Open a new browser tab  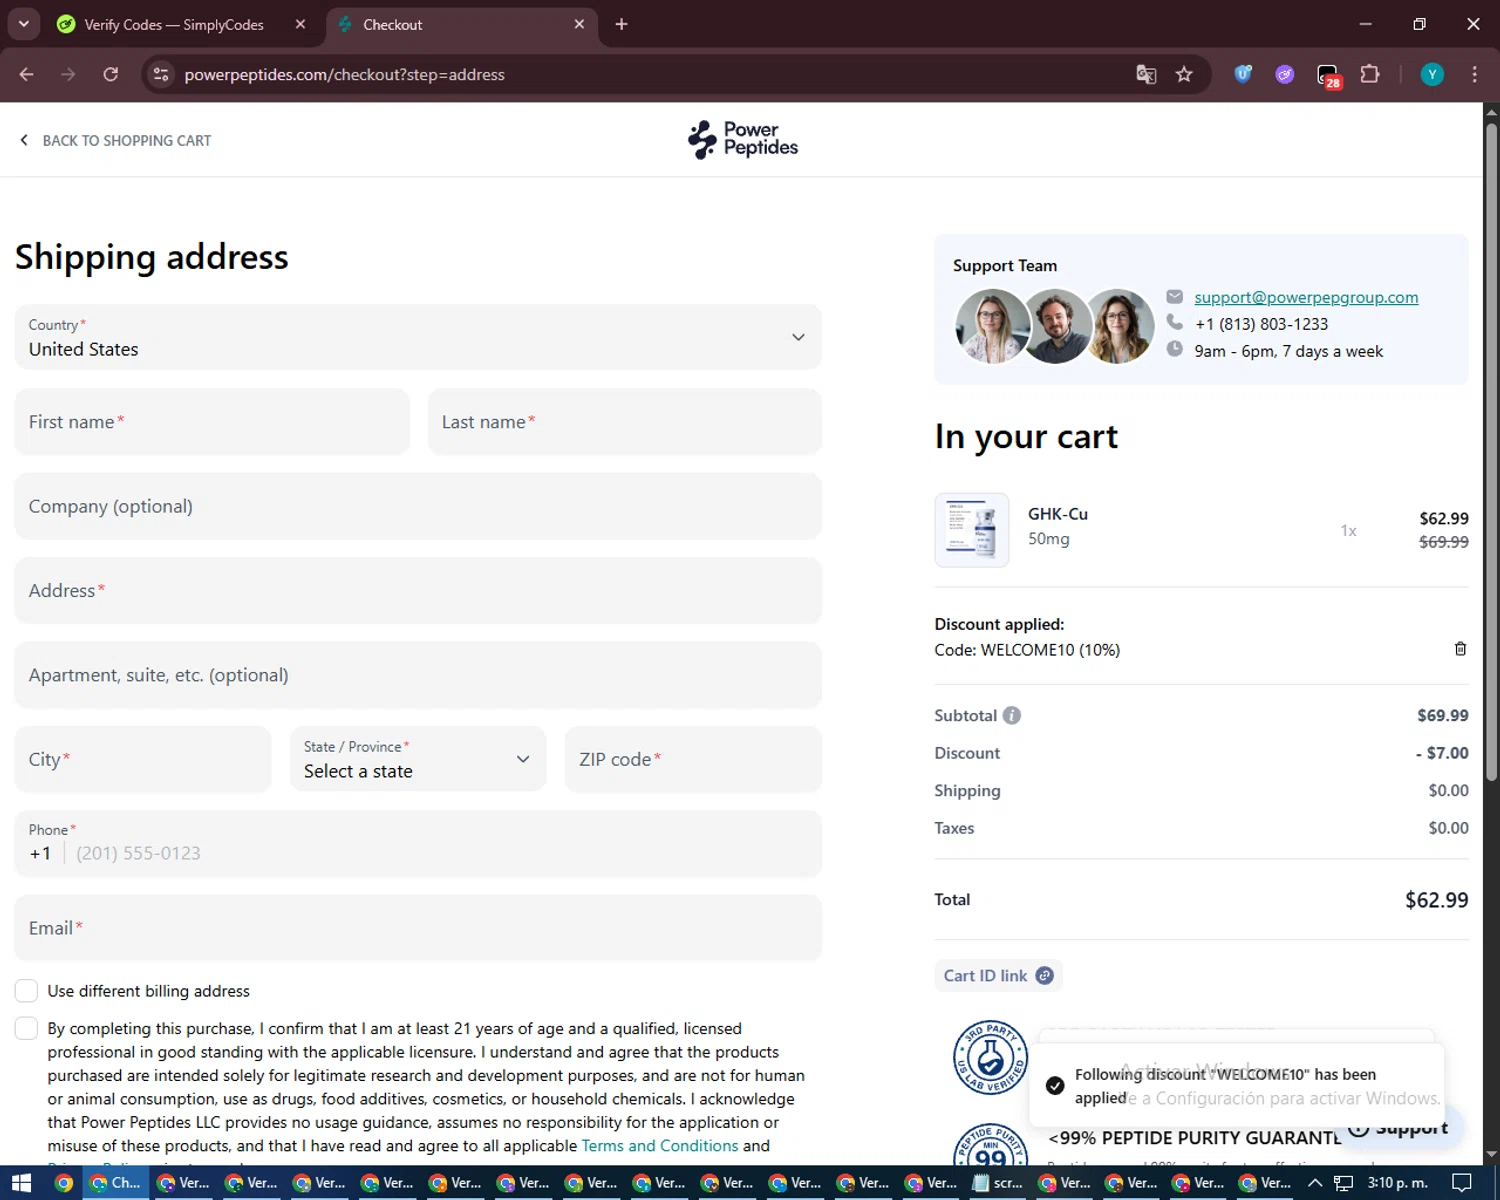pos(621,24)
